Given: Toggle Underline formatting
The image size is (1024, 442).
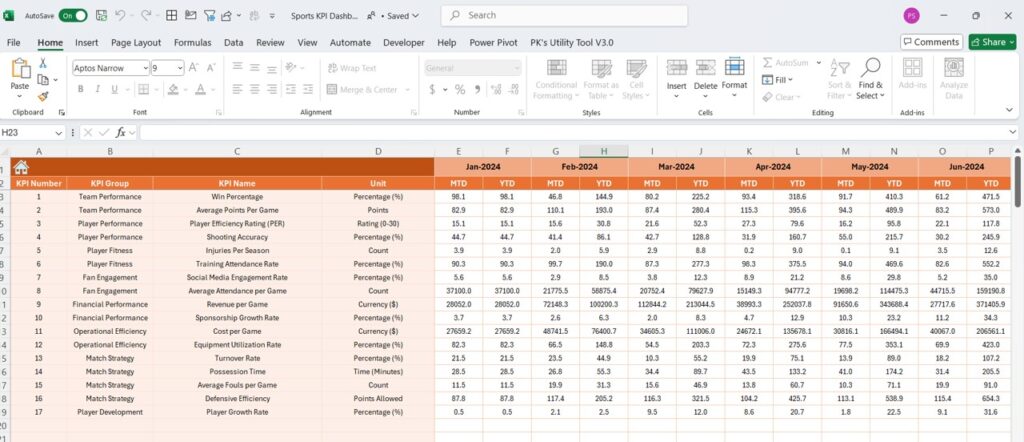Looking at the screenshot, I should coord(114,89).
